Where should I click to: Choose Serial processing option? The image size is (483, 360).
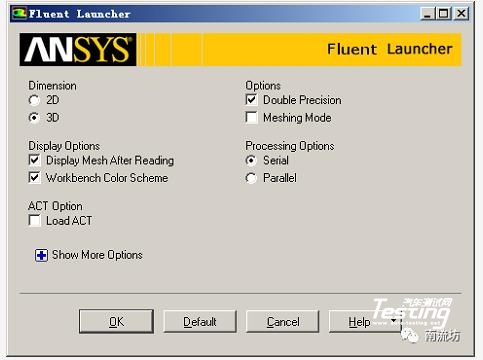point(251,160)
